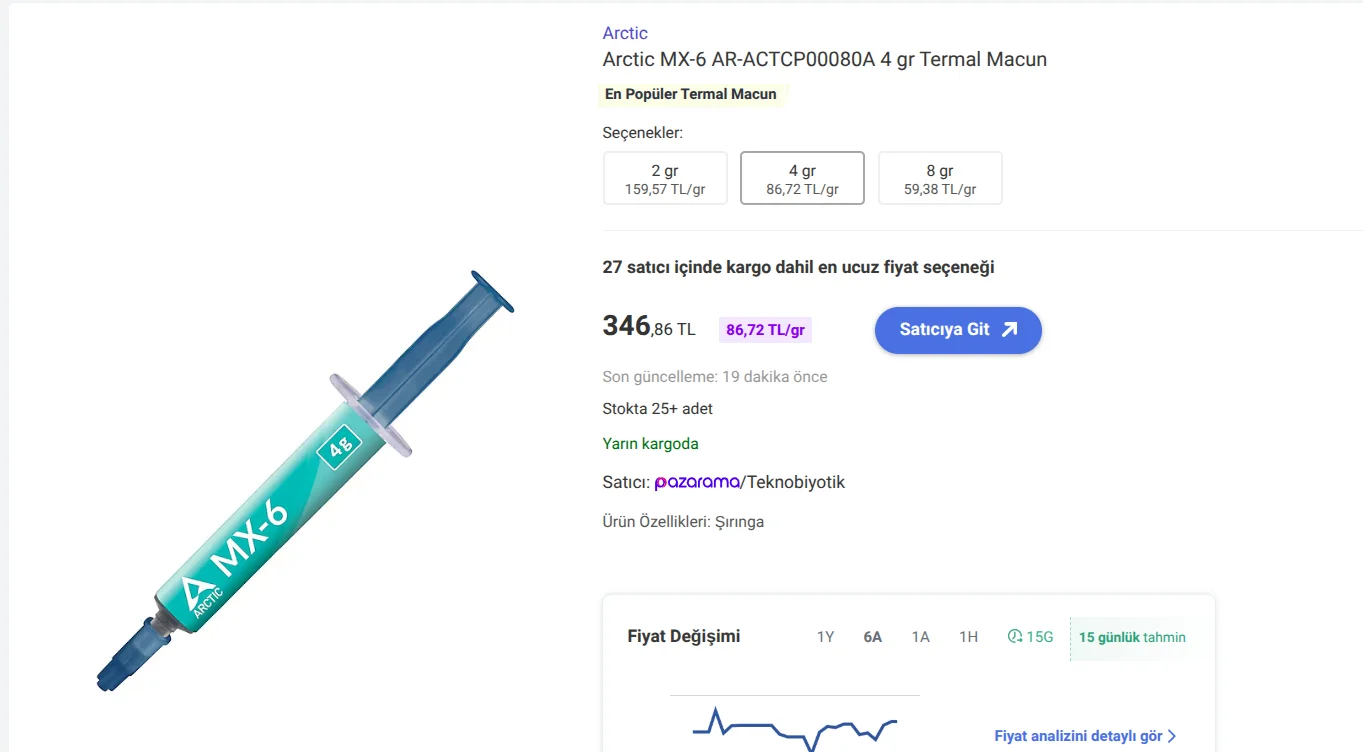Switch price chart to 6A range
Viewport: 1363px width, 752px height.
tap(873, 637)
